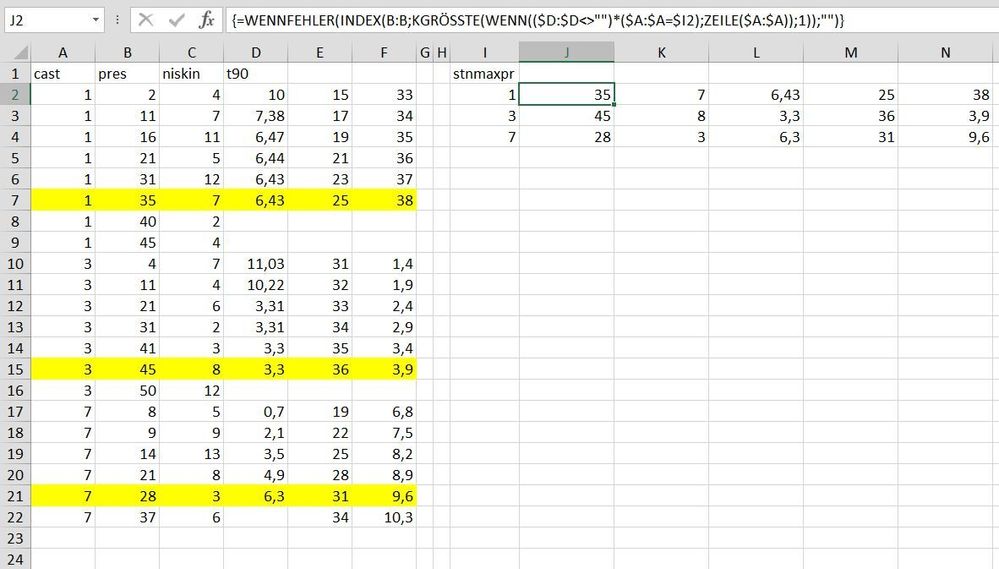This screenshot has height=569, width=999.
Task: Select row 21 header
Action: point(15,496)
